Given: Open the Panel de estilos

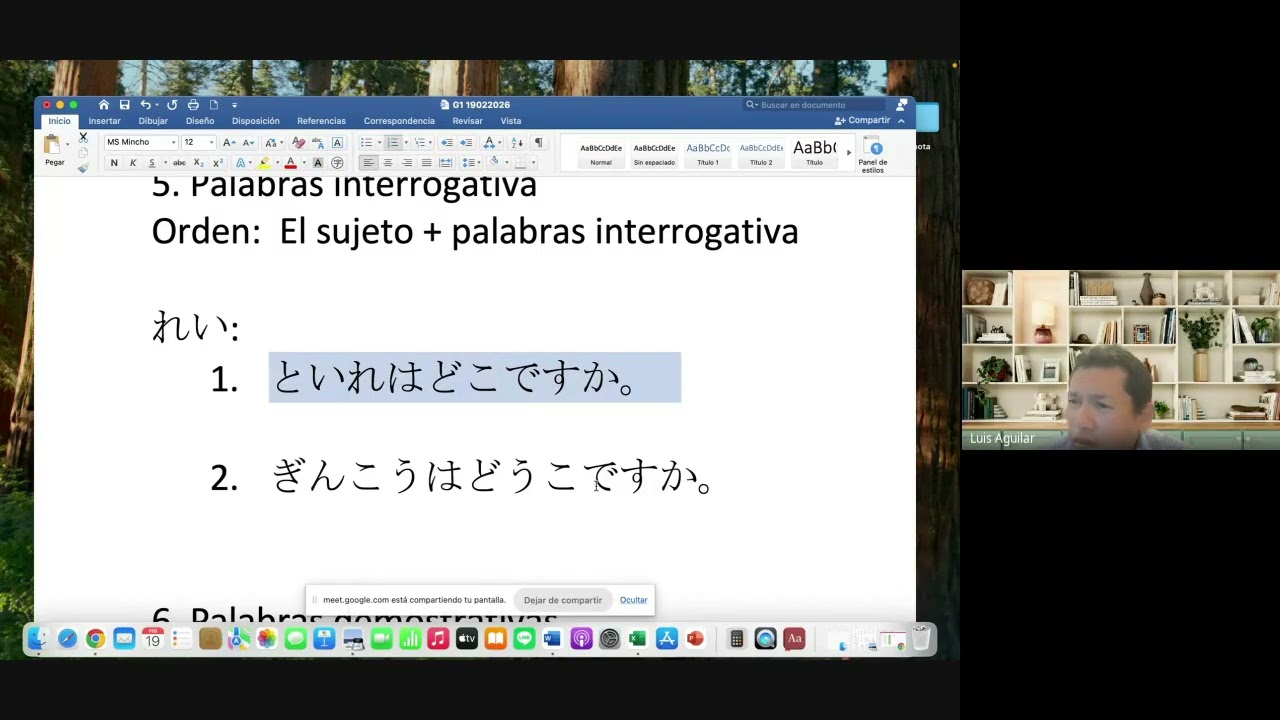Looking at the screenshot, I should click(873, 155).
